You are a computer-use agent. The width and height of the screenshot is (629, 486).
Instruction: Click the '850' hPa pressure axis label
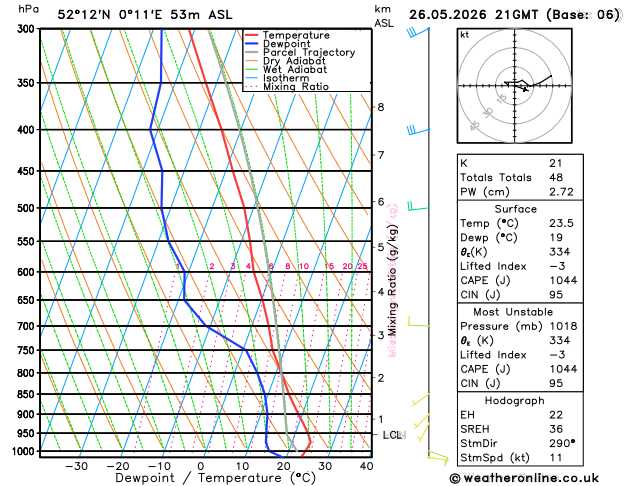coord(28,395)
